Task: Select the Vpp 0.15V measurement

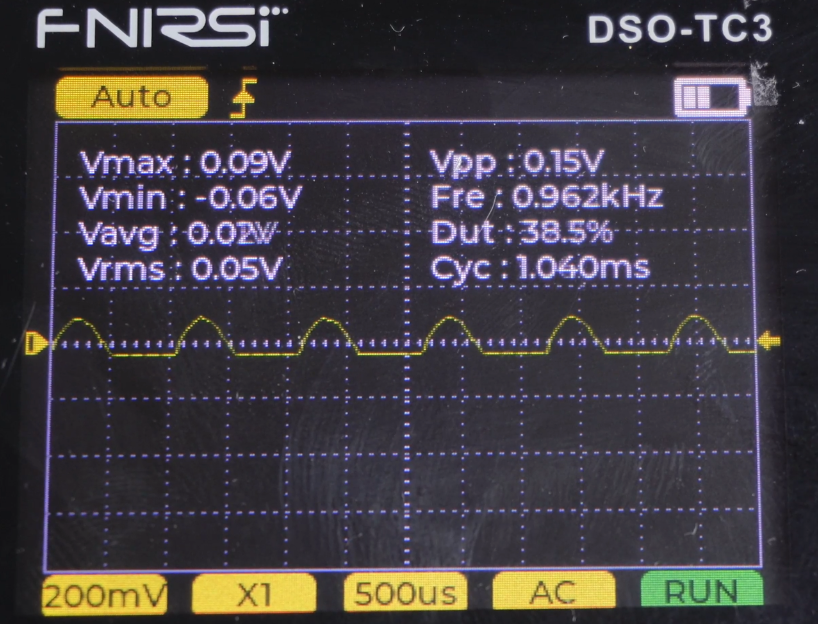Action: [516, 161]
